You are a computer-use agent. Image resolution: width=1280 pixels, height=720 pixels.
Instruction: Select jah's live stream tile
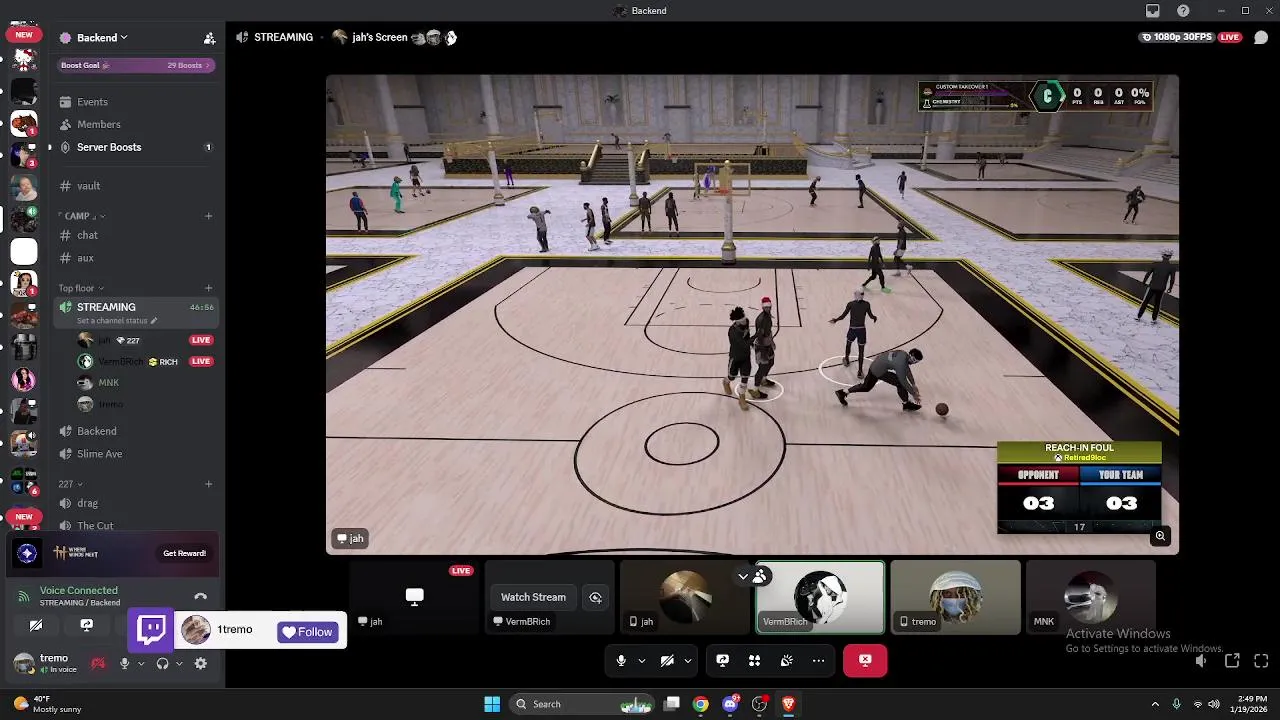coord(415,597)
